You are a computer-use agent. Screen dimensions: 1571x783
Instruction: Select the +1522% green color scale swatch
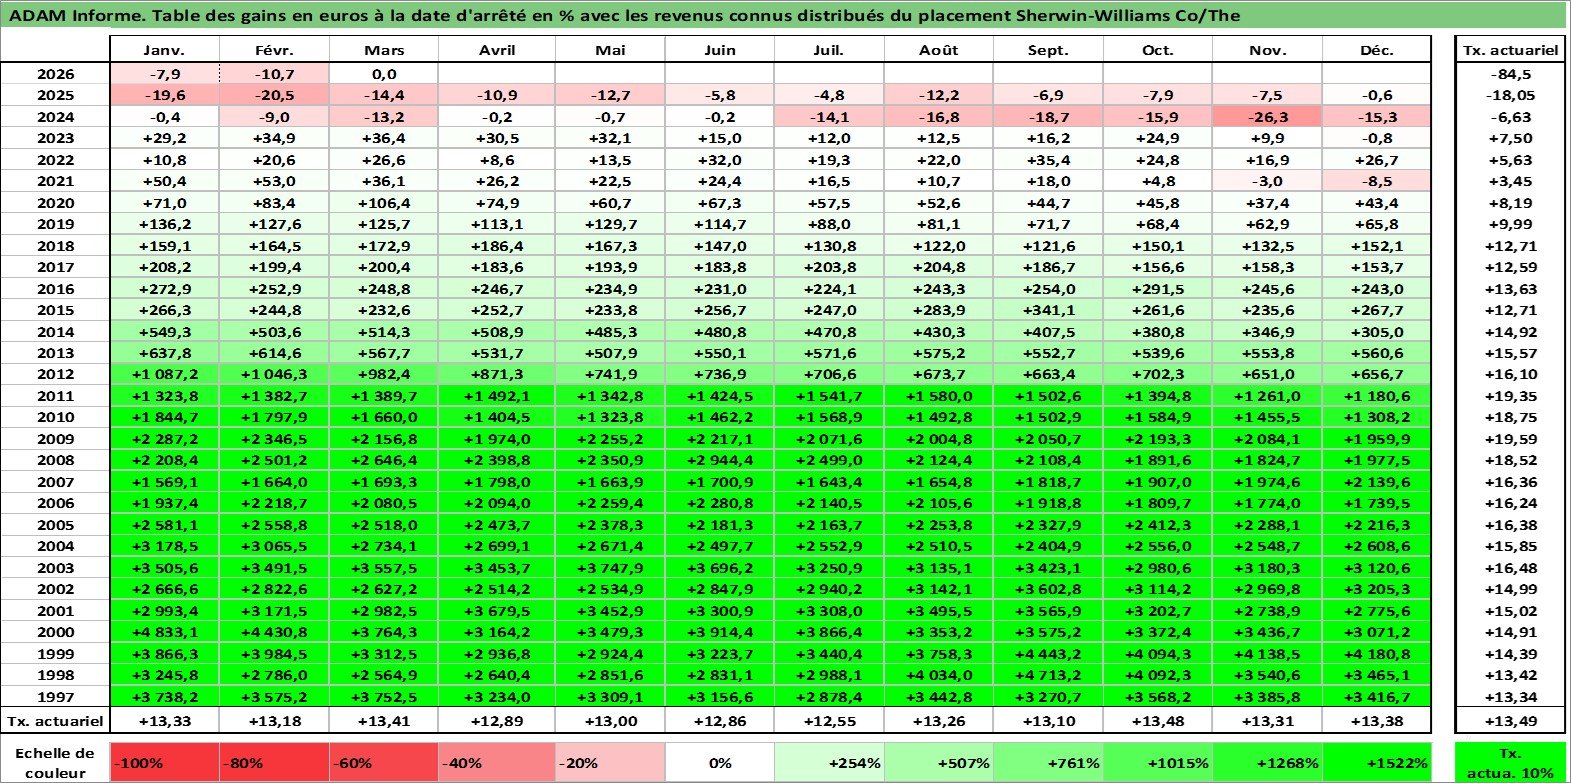[x=1376, y=762]
